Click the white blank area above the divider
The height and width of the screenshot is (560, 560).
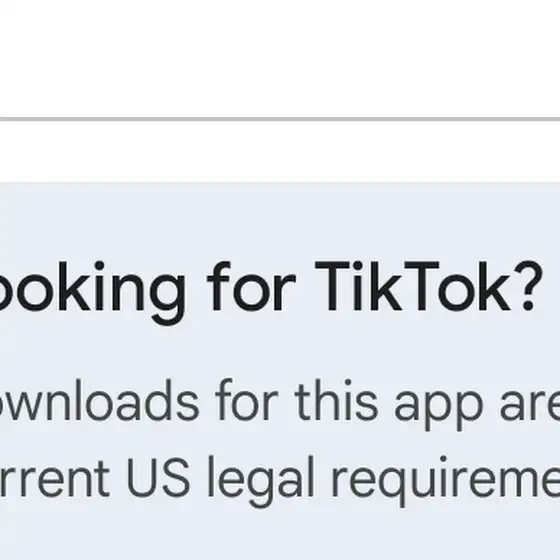click(x=280, y=58)
